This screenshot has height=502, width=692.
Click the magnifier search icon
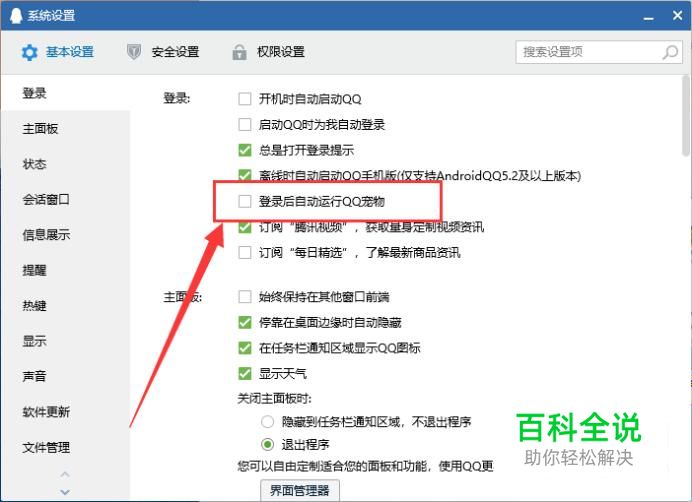coord(670,52)
